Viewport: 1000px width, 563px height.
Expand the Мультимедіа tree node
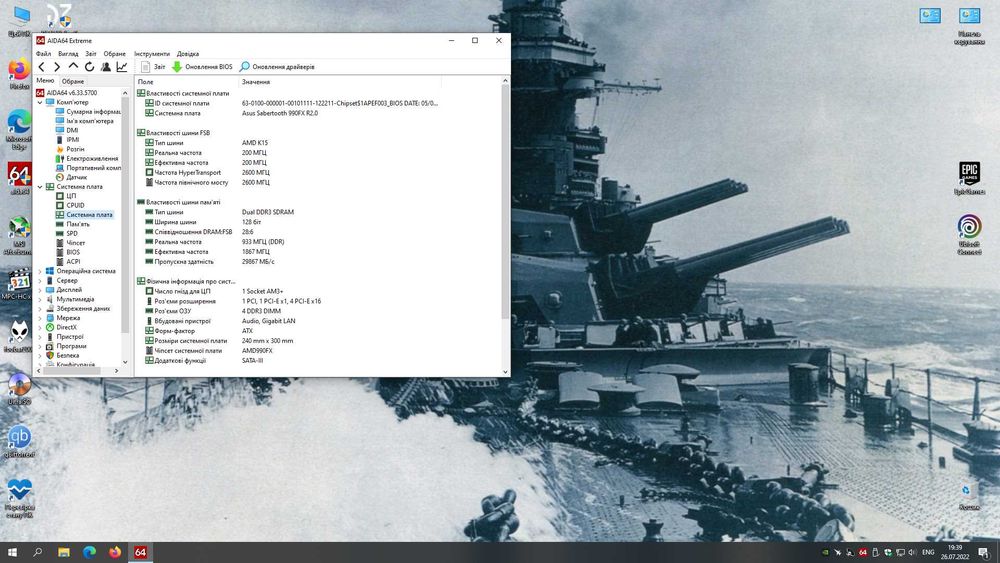pos(40,299)
